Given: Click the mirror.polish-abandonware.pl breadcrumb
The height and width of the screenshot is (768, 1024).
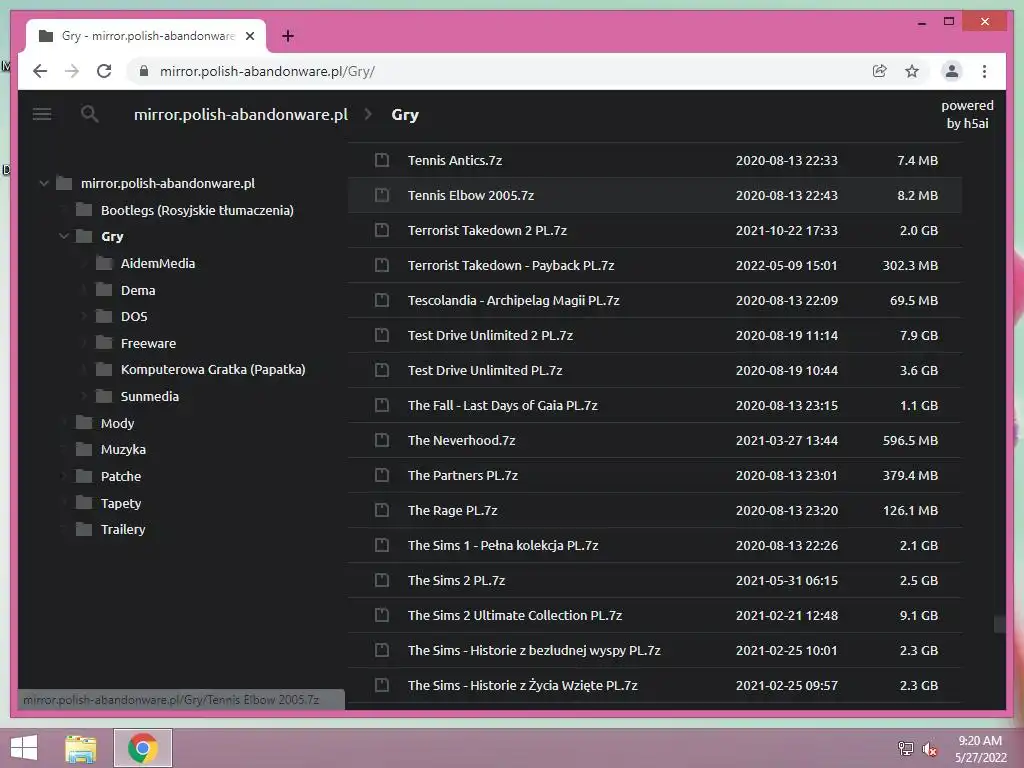Looking at the screenshot, I should (x=240, y=114).
